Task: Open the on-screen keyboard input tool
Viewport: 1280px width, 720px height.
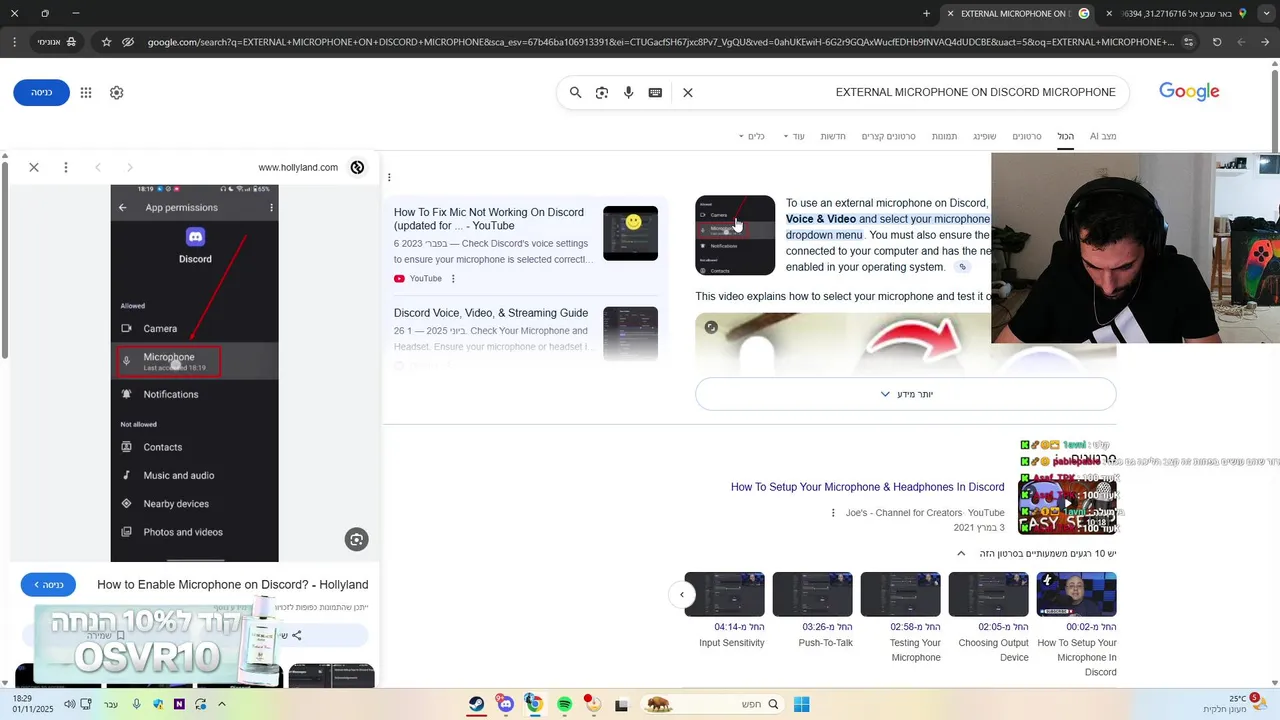Action: coord(655,92)
